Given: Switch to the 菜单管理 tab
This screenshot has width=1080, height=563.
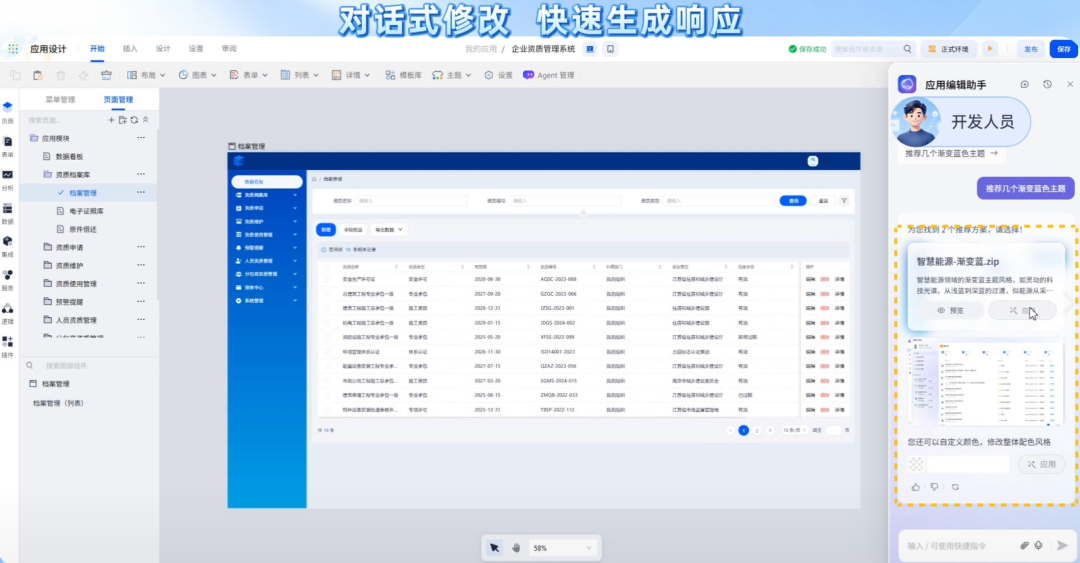Looking at the screenshot, I should 60,100.
